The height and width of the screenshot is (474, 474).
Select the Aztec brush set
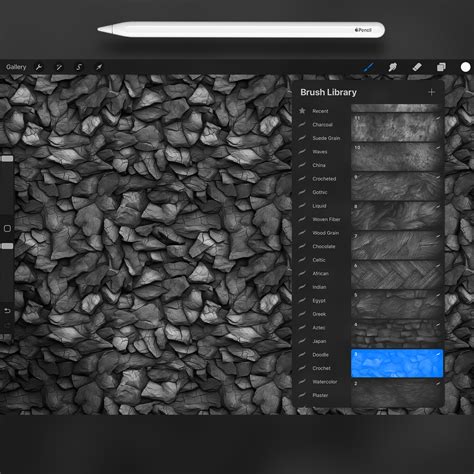(319, 328)
